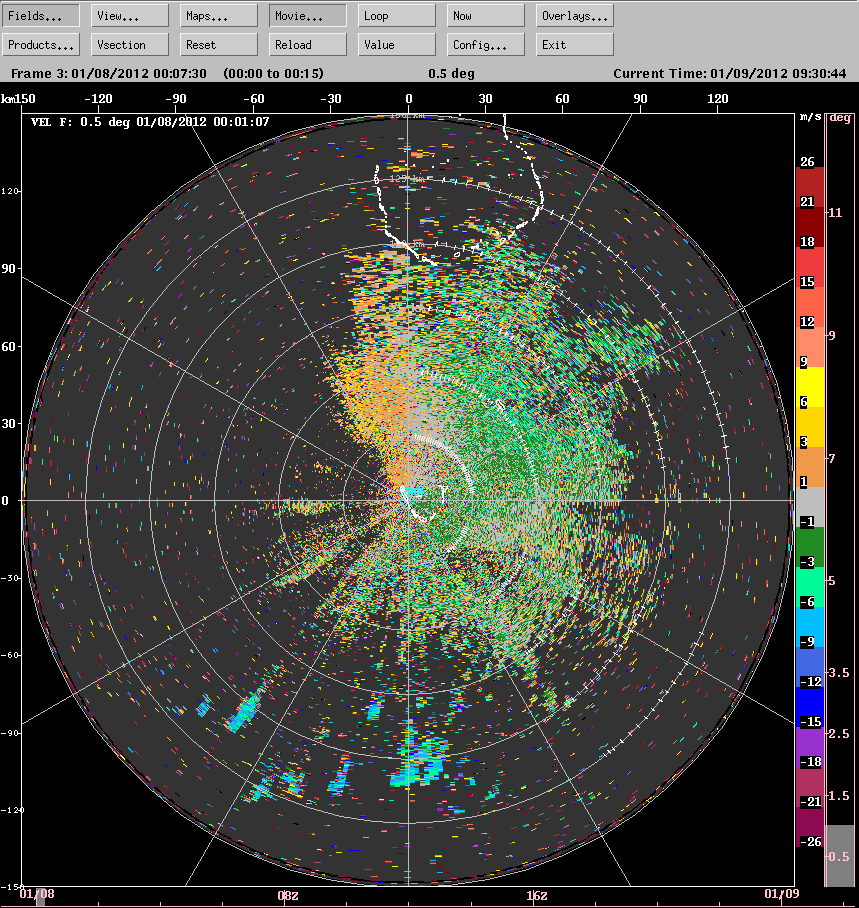Image resolution: width=859 pixels, height=908 pixels.
Task: Click the 01/09 end of timeline
Action: pos(781,894)
